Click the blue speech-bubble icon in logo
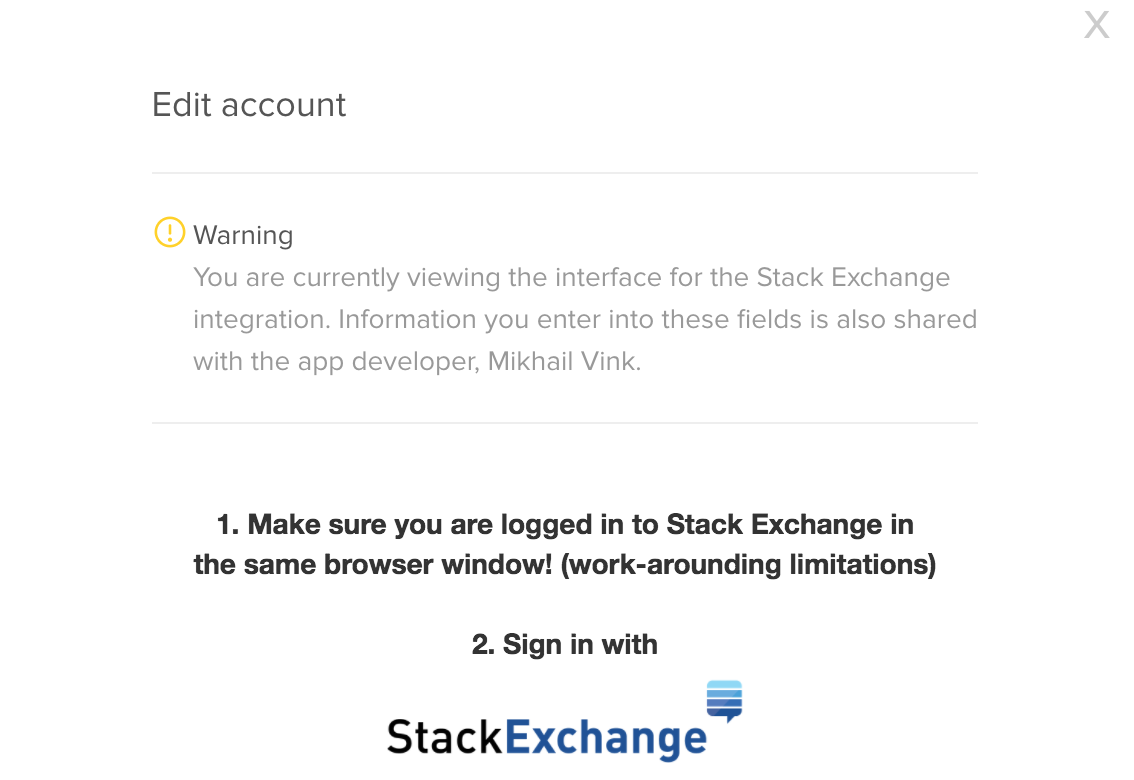This screenshot has height=780, width=1134. (724, 700)
